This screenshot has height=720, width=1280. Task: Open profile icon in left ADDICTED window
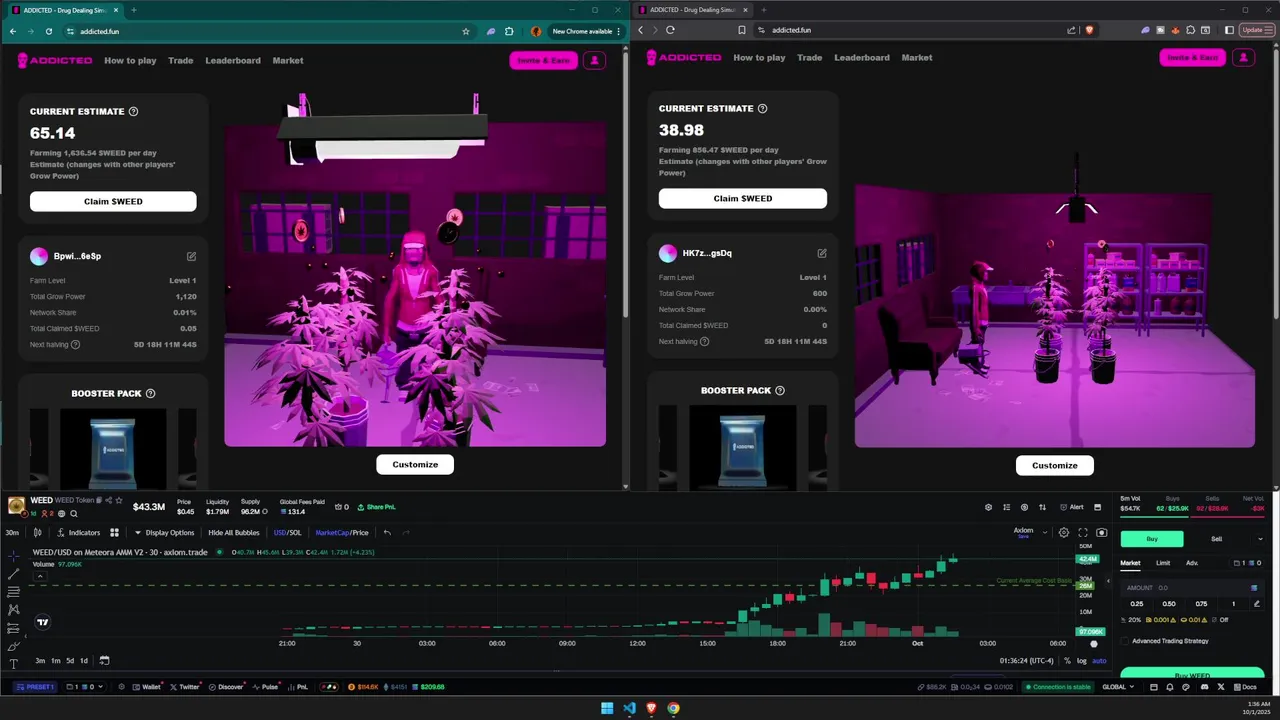pos(594,60)
